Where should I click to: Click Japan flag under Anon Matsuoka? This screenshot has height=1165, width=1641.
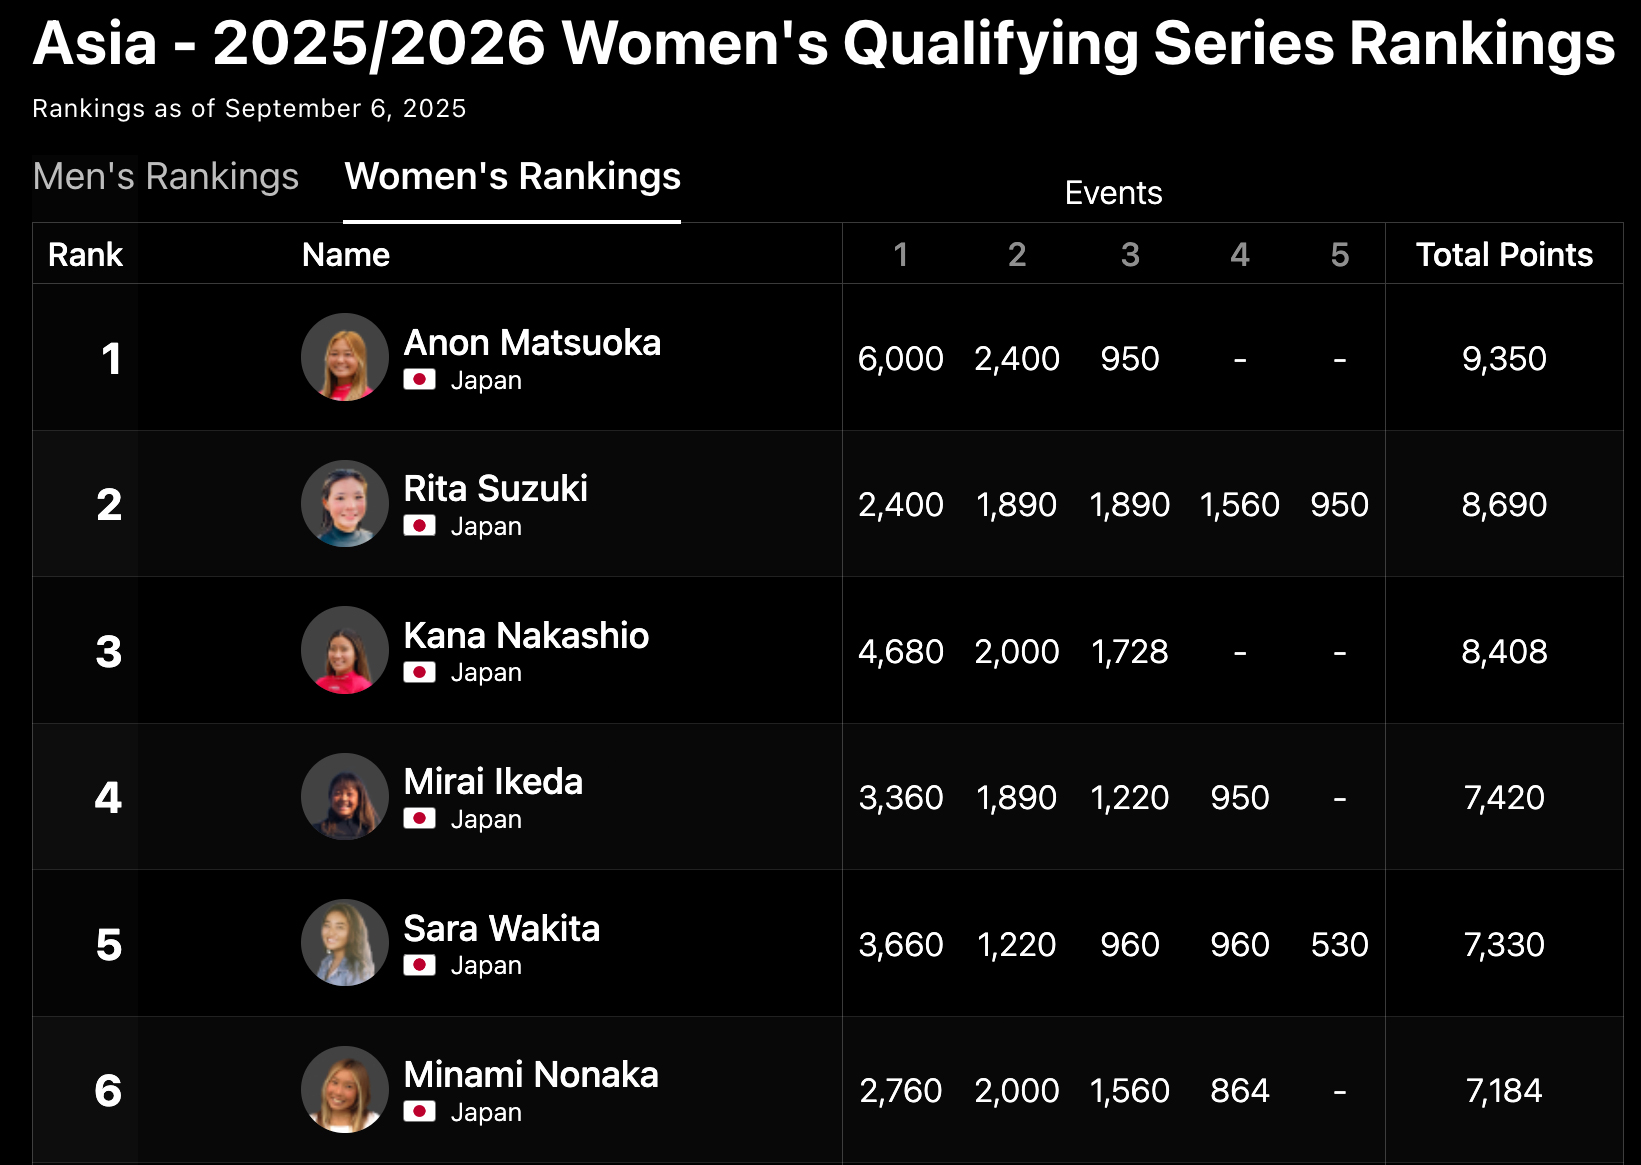coord(419,380)
